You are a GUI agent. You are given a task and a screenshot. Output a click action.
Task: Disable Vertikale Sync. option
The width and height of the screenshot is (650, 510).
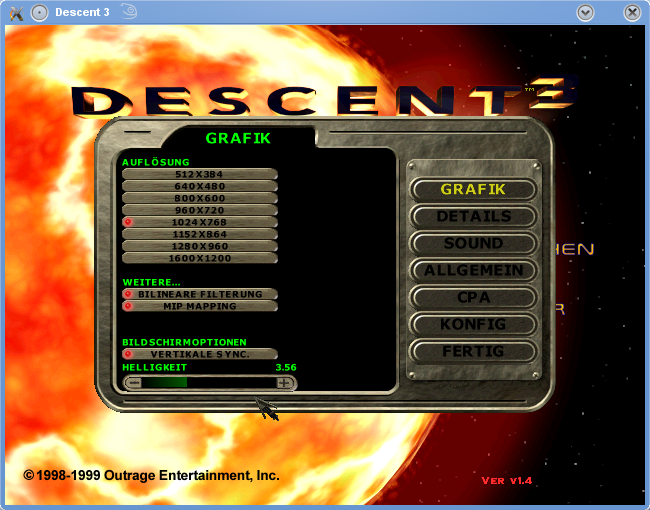(200, 354)
